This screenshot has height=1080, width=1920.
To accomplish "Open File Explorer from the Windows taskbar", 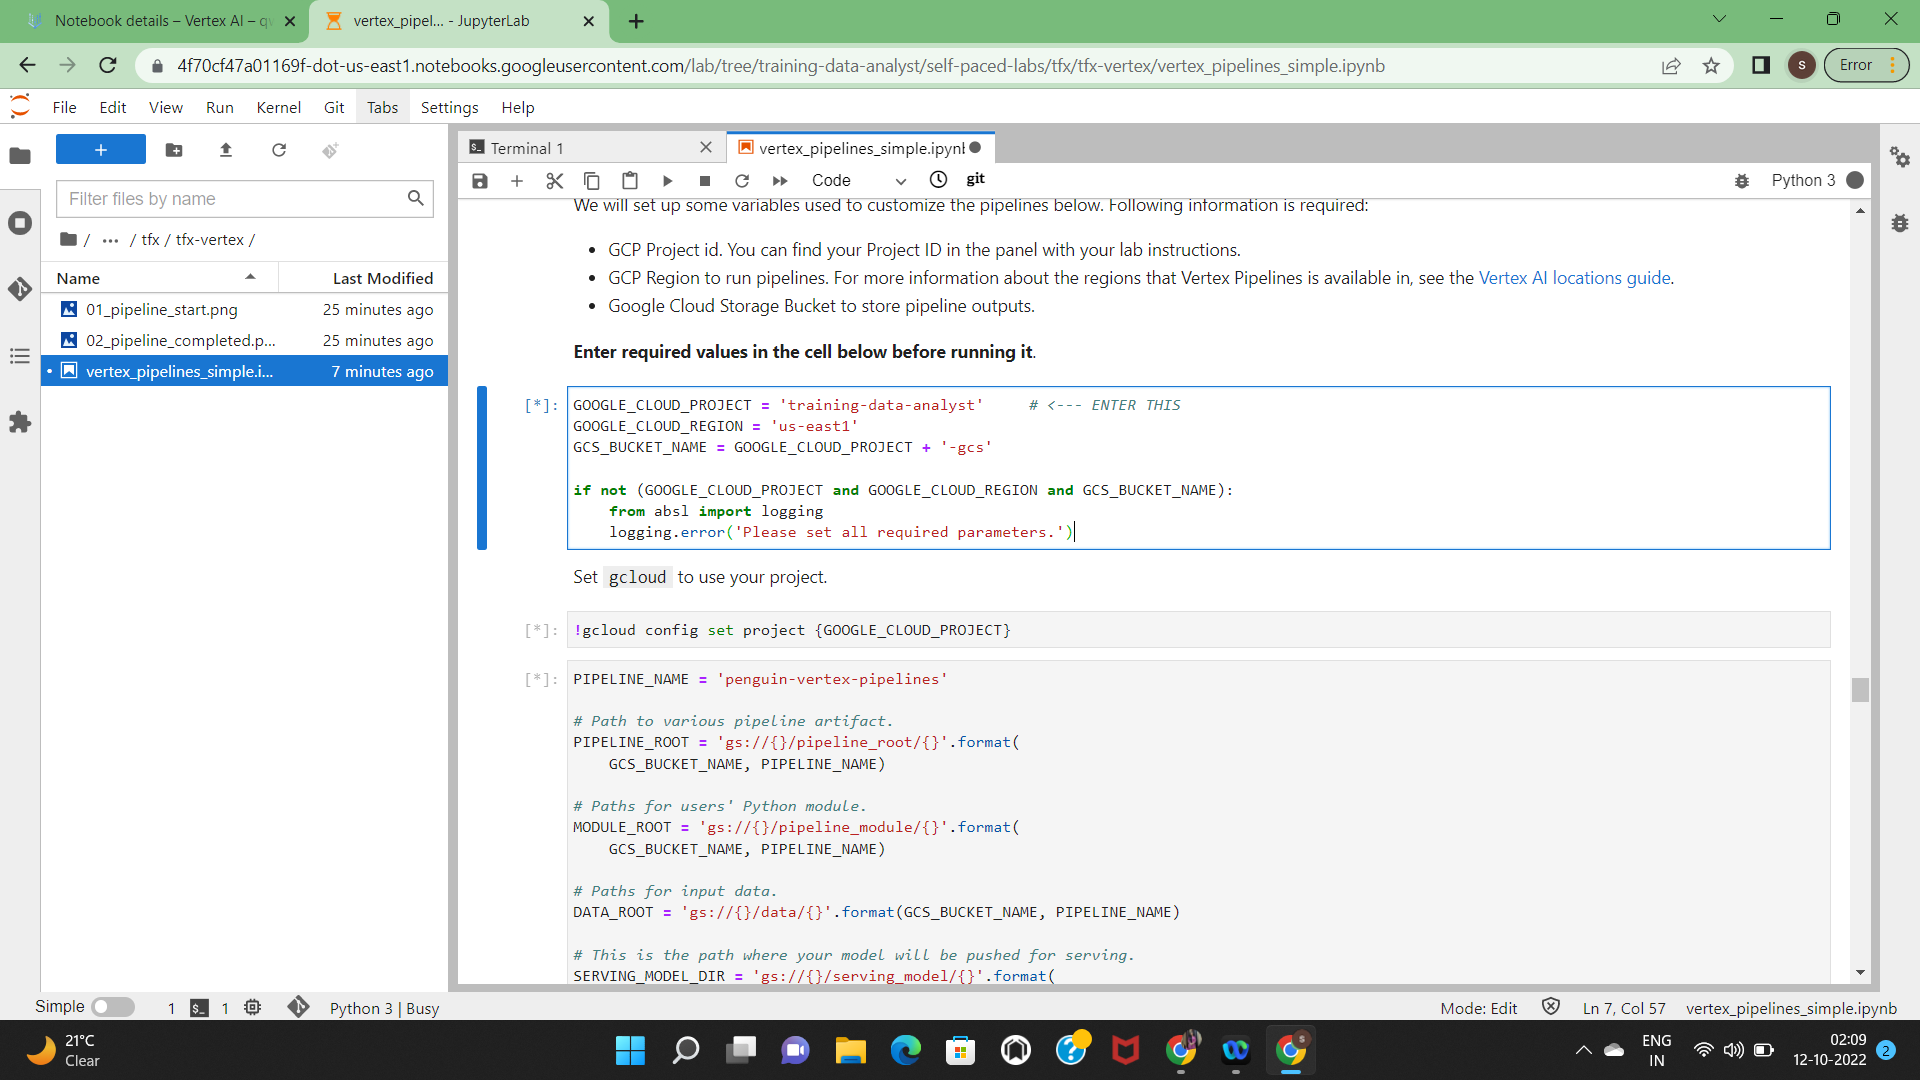I will coord(850,1050).
